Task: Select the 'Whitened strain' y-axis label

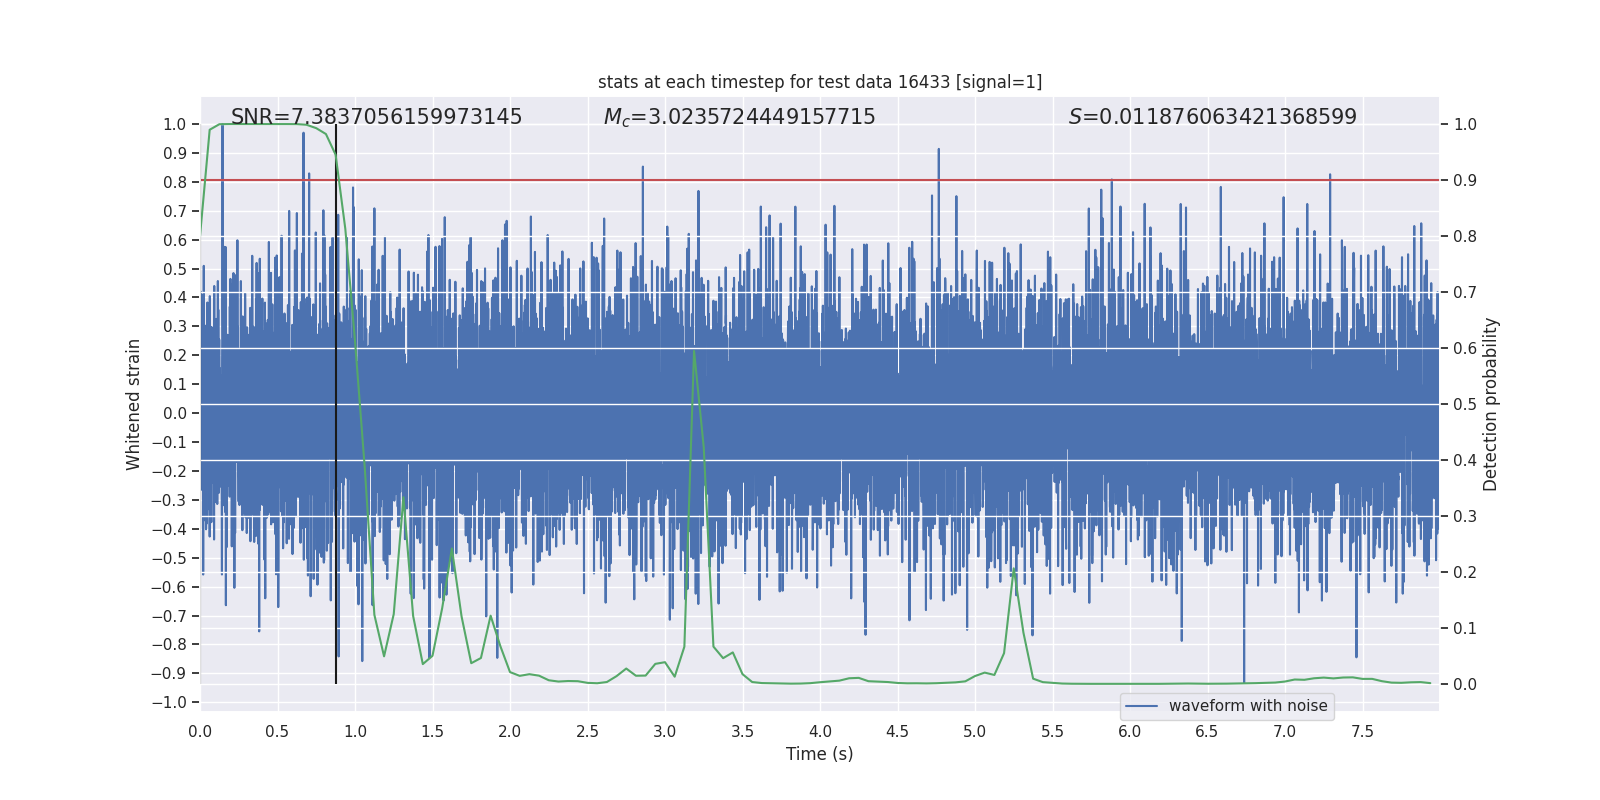Action: 133,404
